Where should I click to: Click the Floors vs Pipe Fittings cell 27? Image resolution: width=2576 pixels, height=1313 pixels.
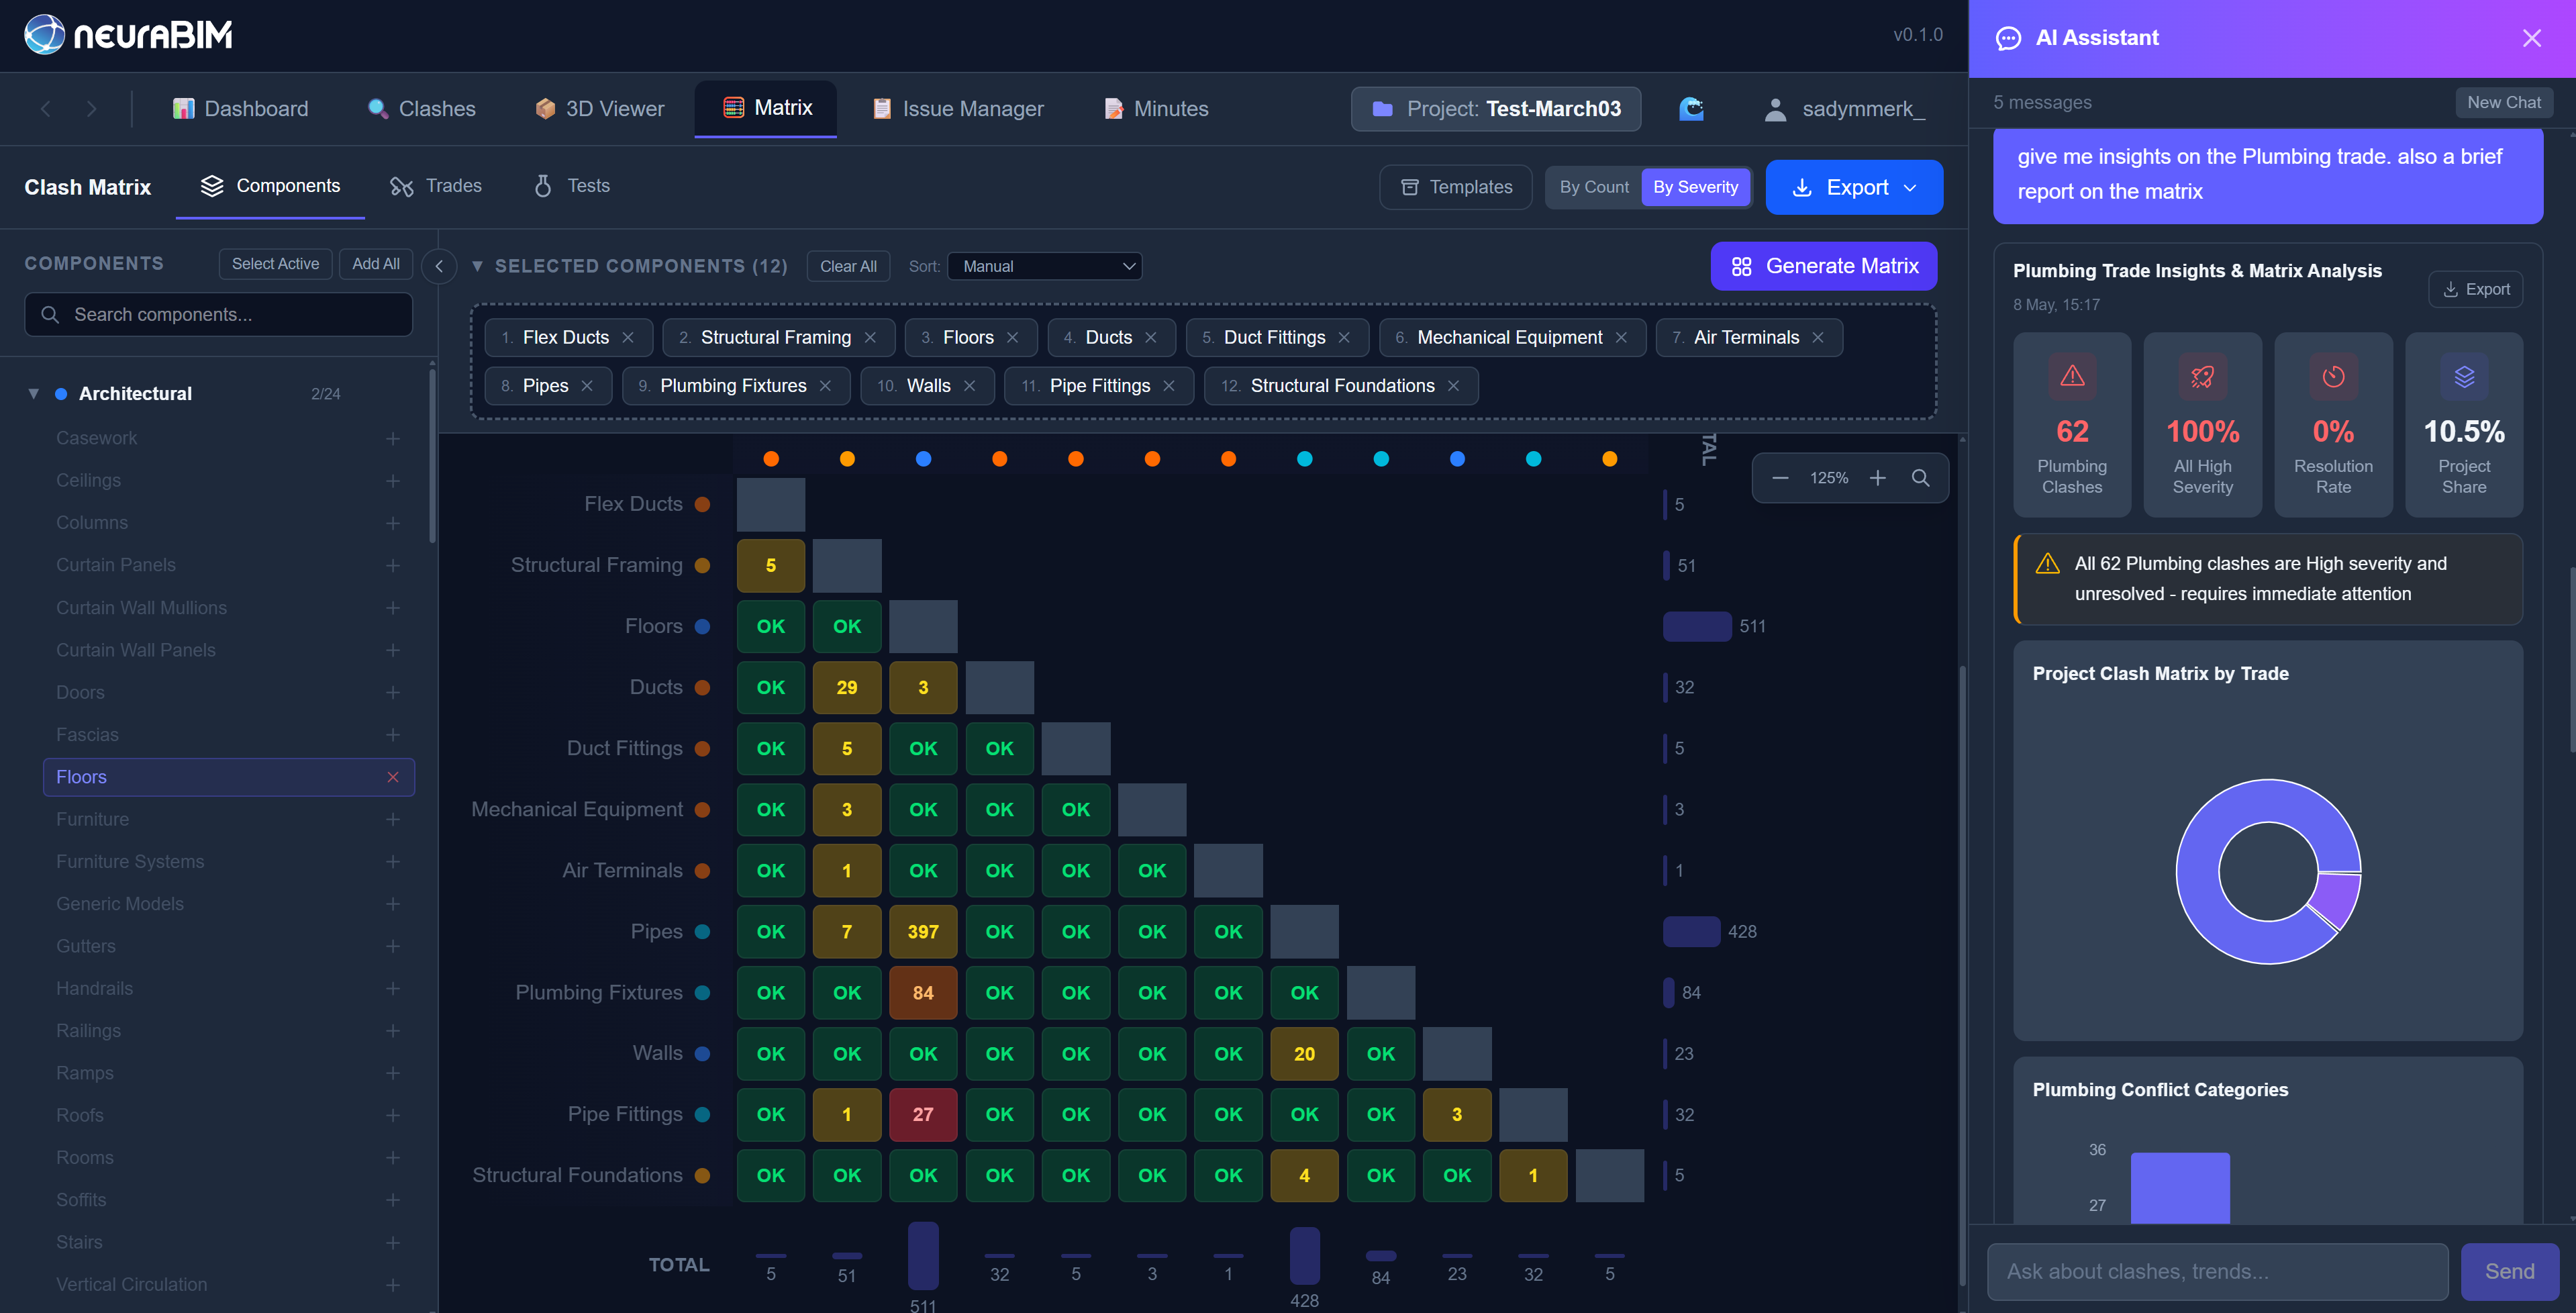pyautogui.click(x=922, y=1114)
